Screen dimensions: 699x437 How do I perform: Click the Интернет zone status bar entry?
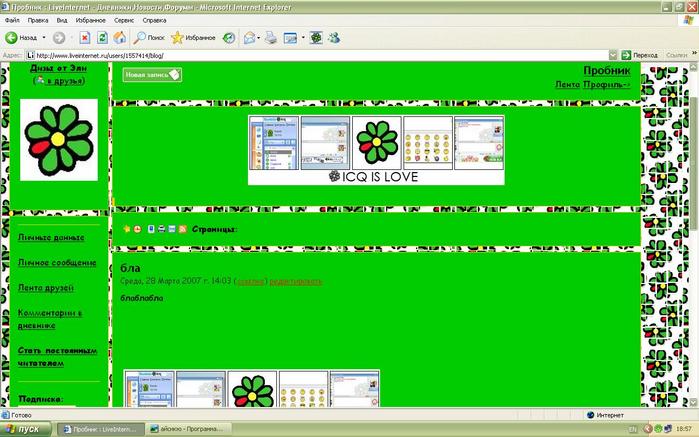coord(605,415)
